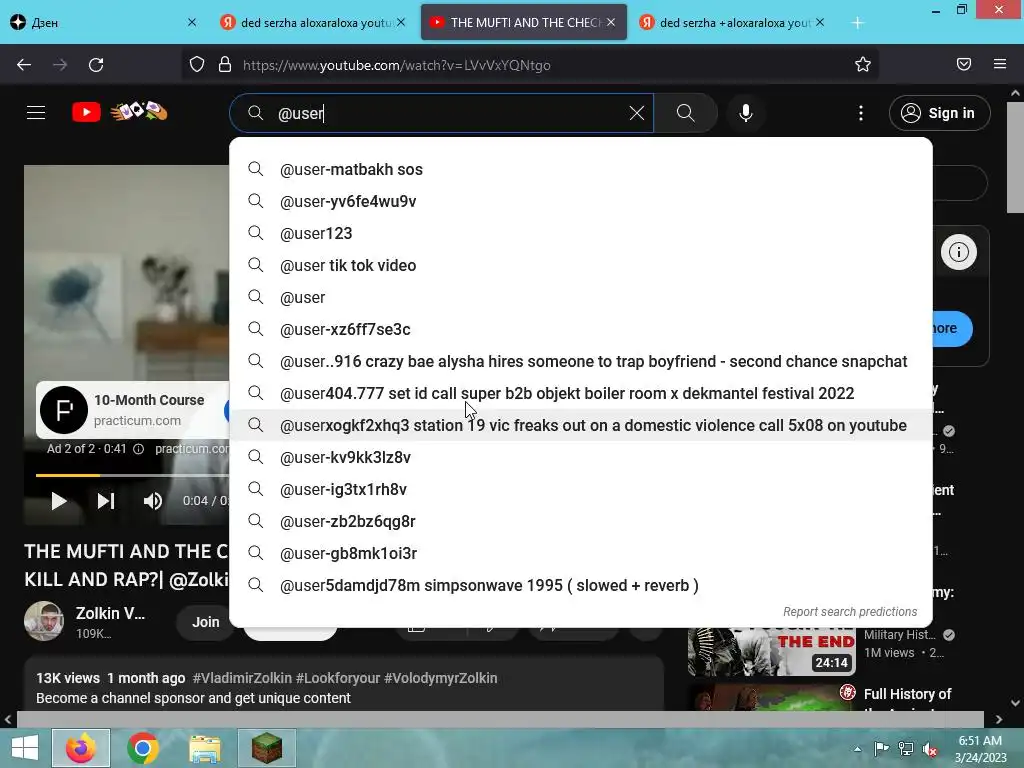
Task: Choose suggestion '@user tik tok video'
Action: coord(581,265)
